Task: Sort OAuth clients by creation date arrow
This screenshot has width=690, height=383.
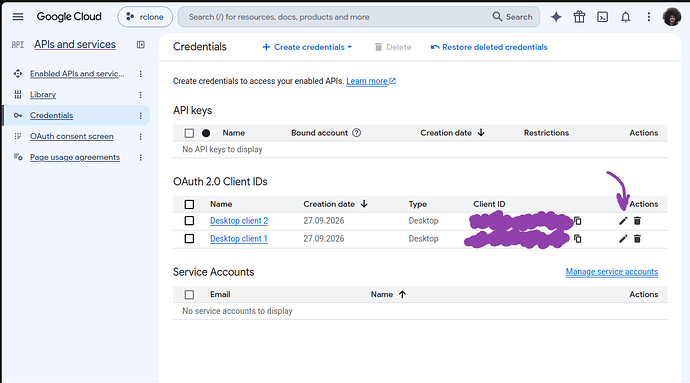Action: [364, 204]
